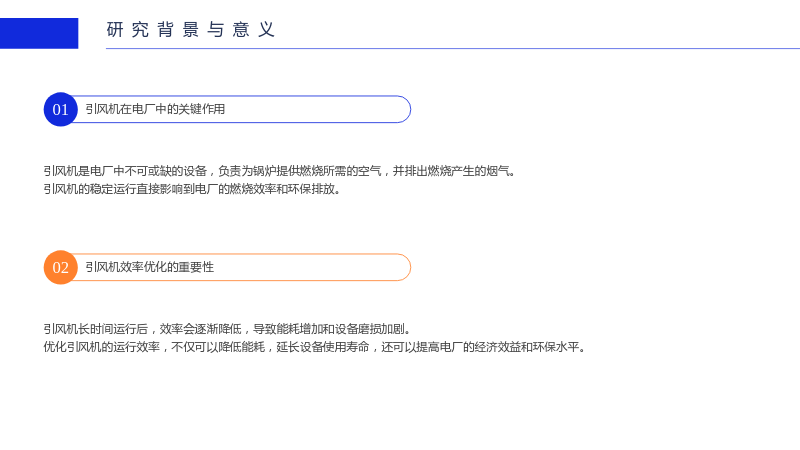Click the phrase 不仅可以降低能耗
Screen dimensions: 800x450
click(x=218, y=347)
